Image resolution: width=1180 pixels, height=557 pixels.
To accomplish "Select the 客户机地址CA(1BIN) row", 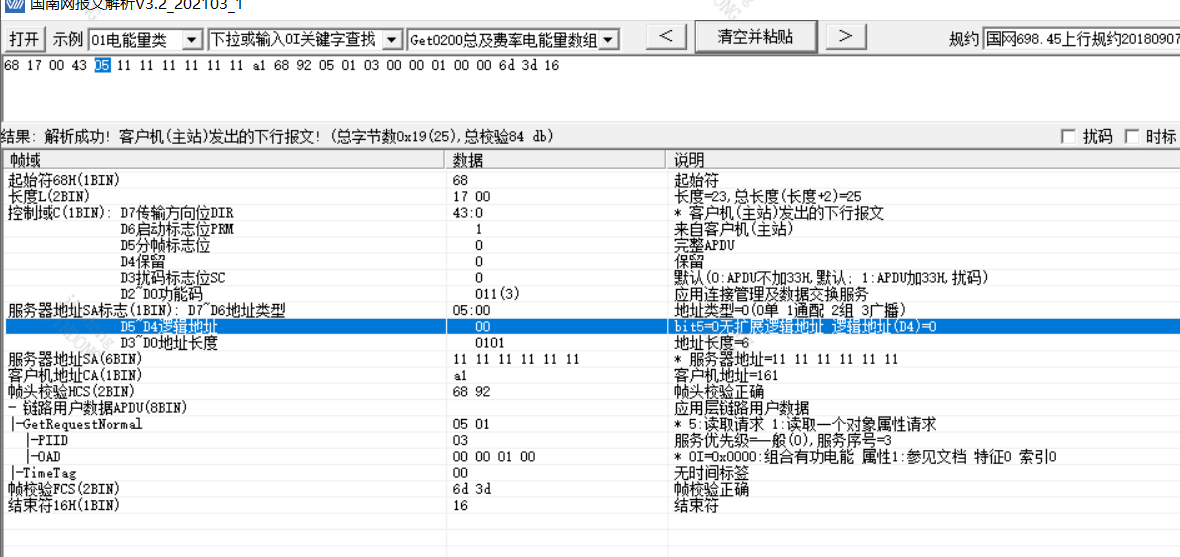I will coord(590,375).
